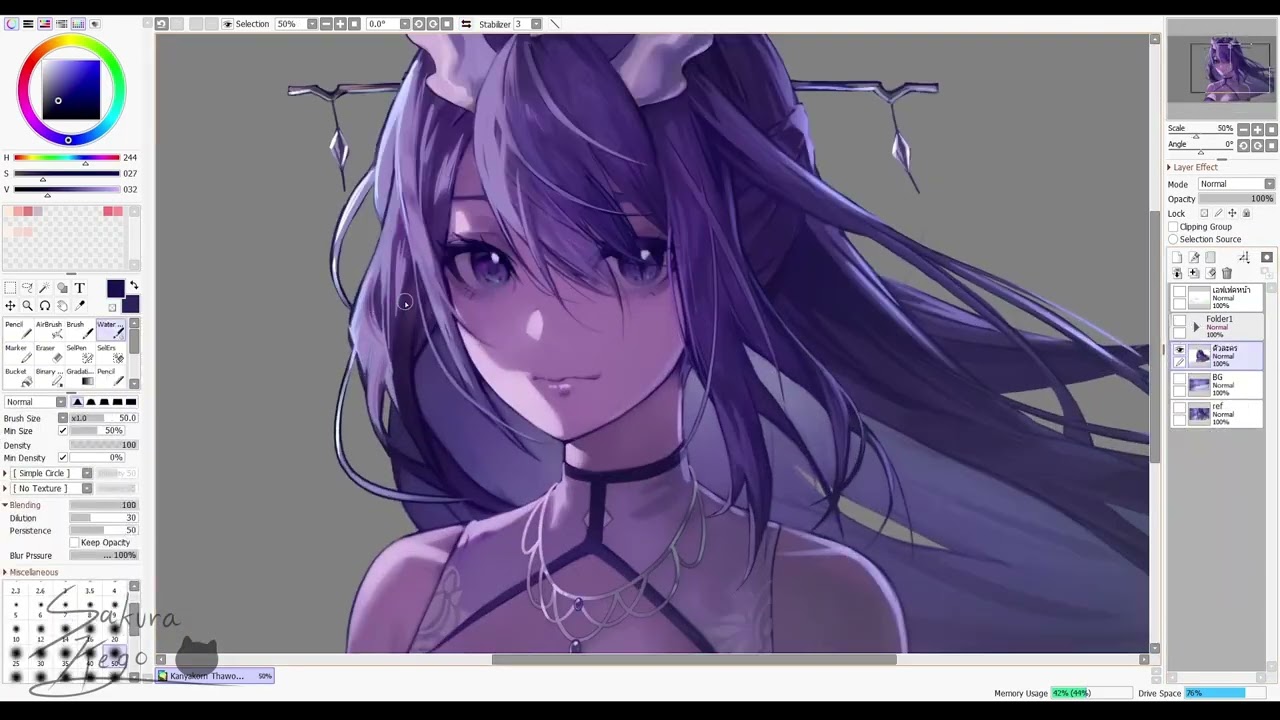Select the magic wand tool
The width and height of the screenshot is (1280, 720).
pos(44,288)
